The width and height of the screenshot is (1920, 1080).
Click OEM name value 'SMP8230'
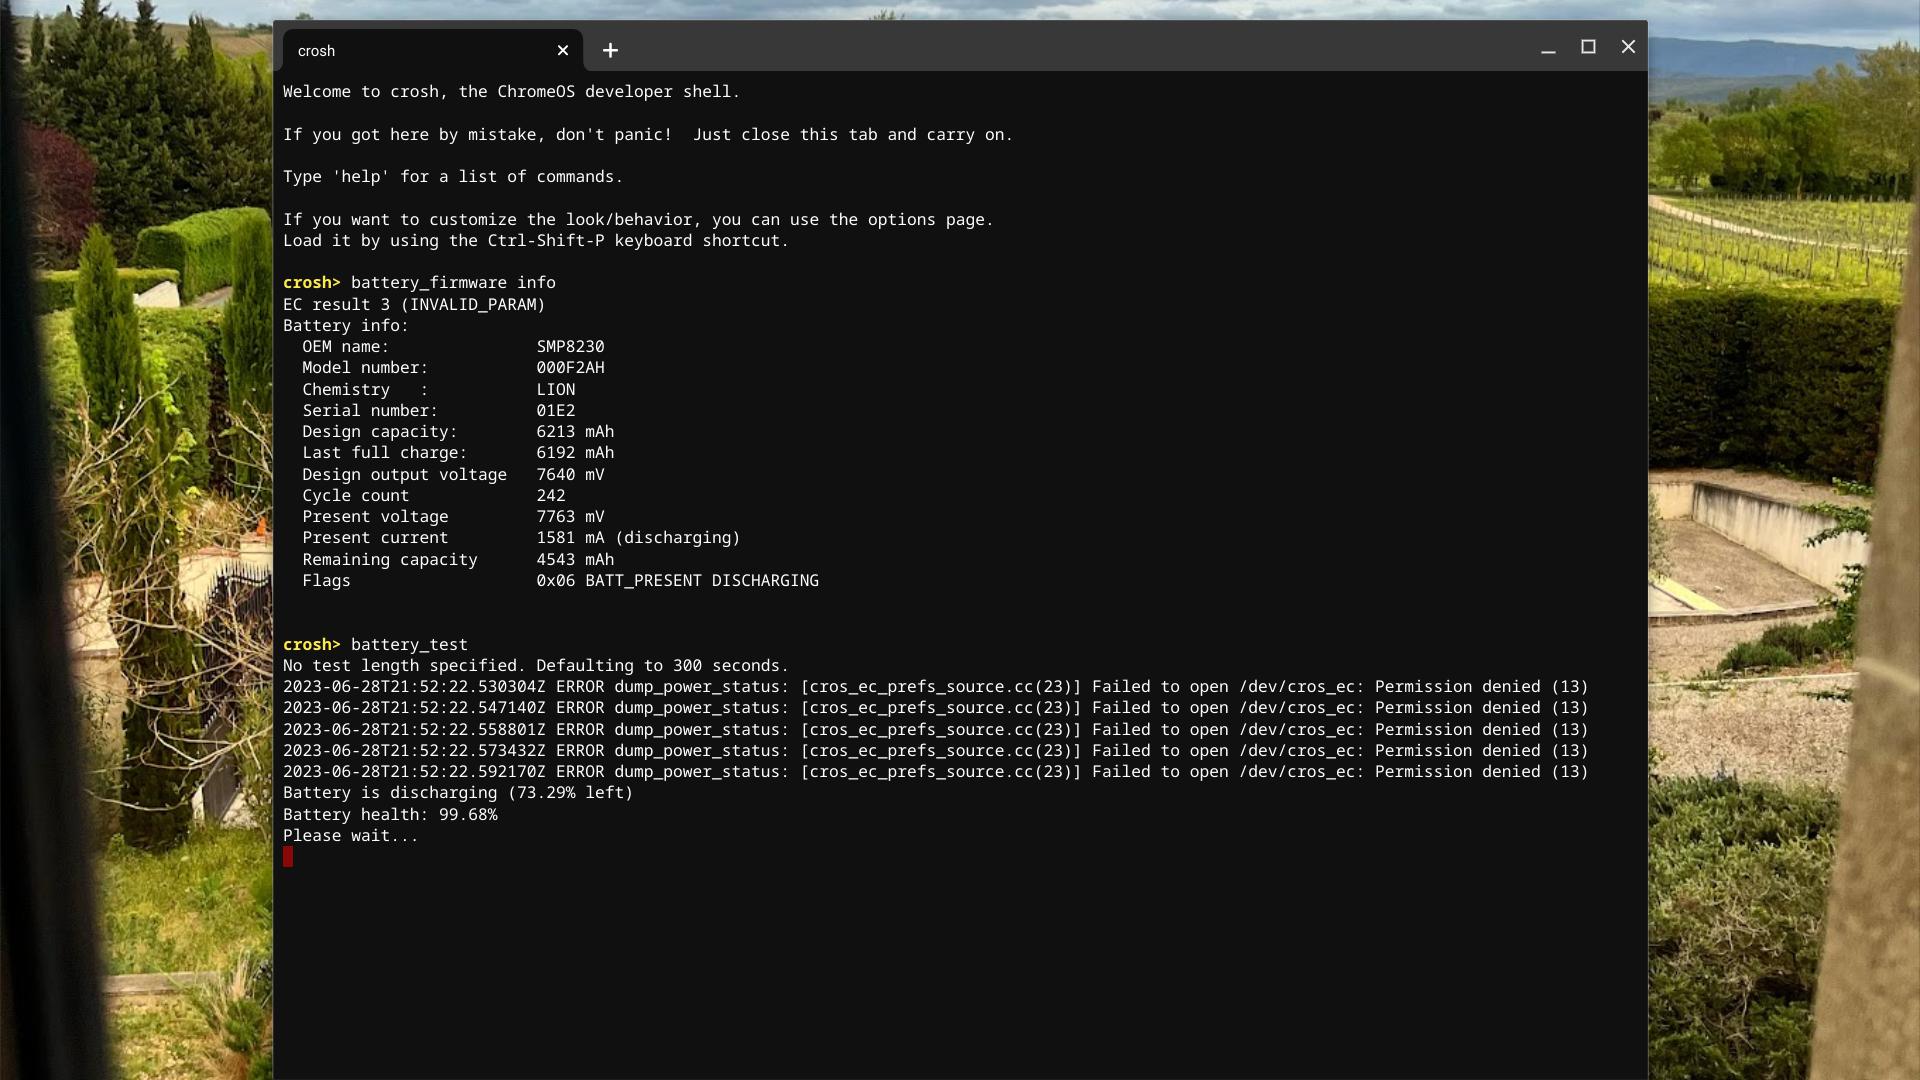570,347
